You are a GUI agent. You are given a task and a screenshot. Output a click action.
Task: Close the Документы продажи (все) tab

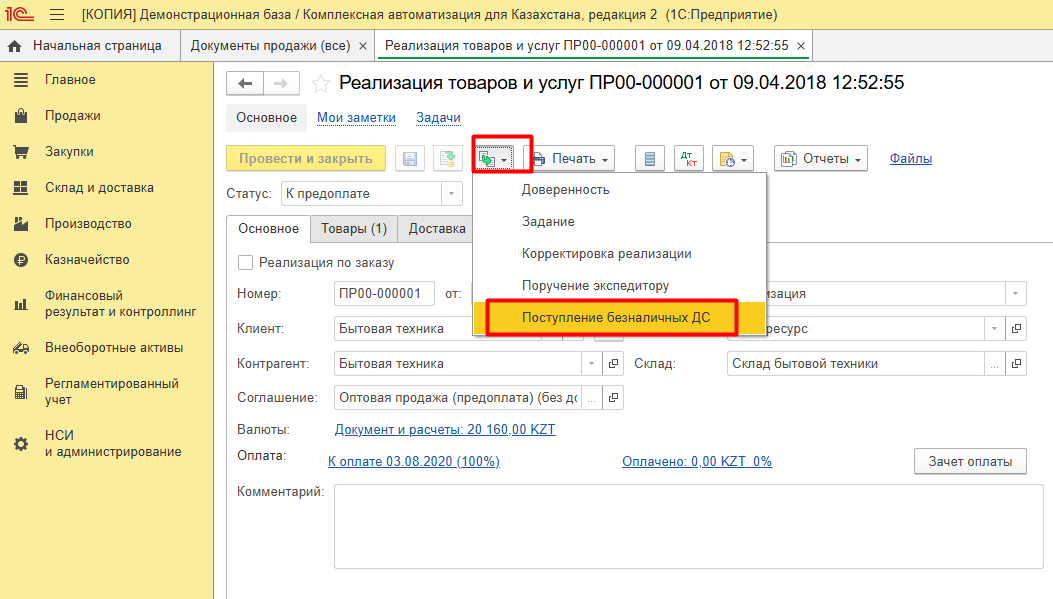[362, 46]
